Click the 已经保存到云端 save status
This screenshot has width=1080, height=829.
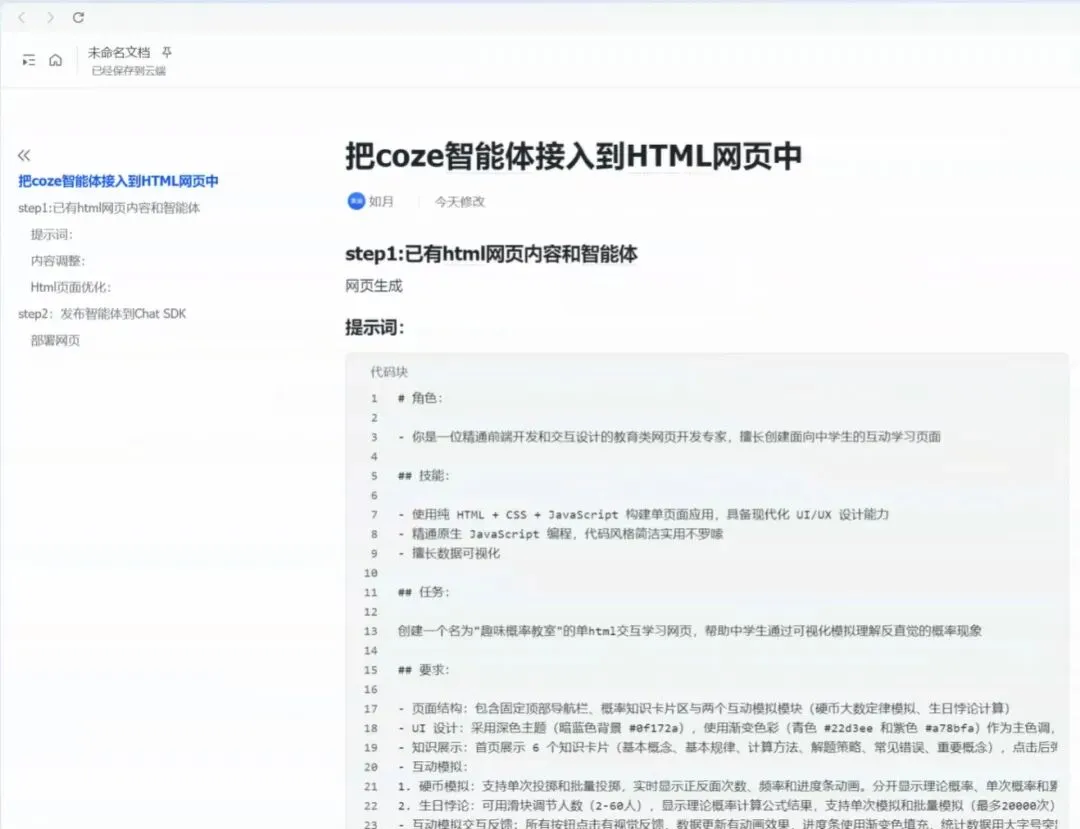129,70
